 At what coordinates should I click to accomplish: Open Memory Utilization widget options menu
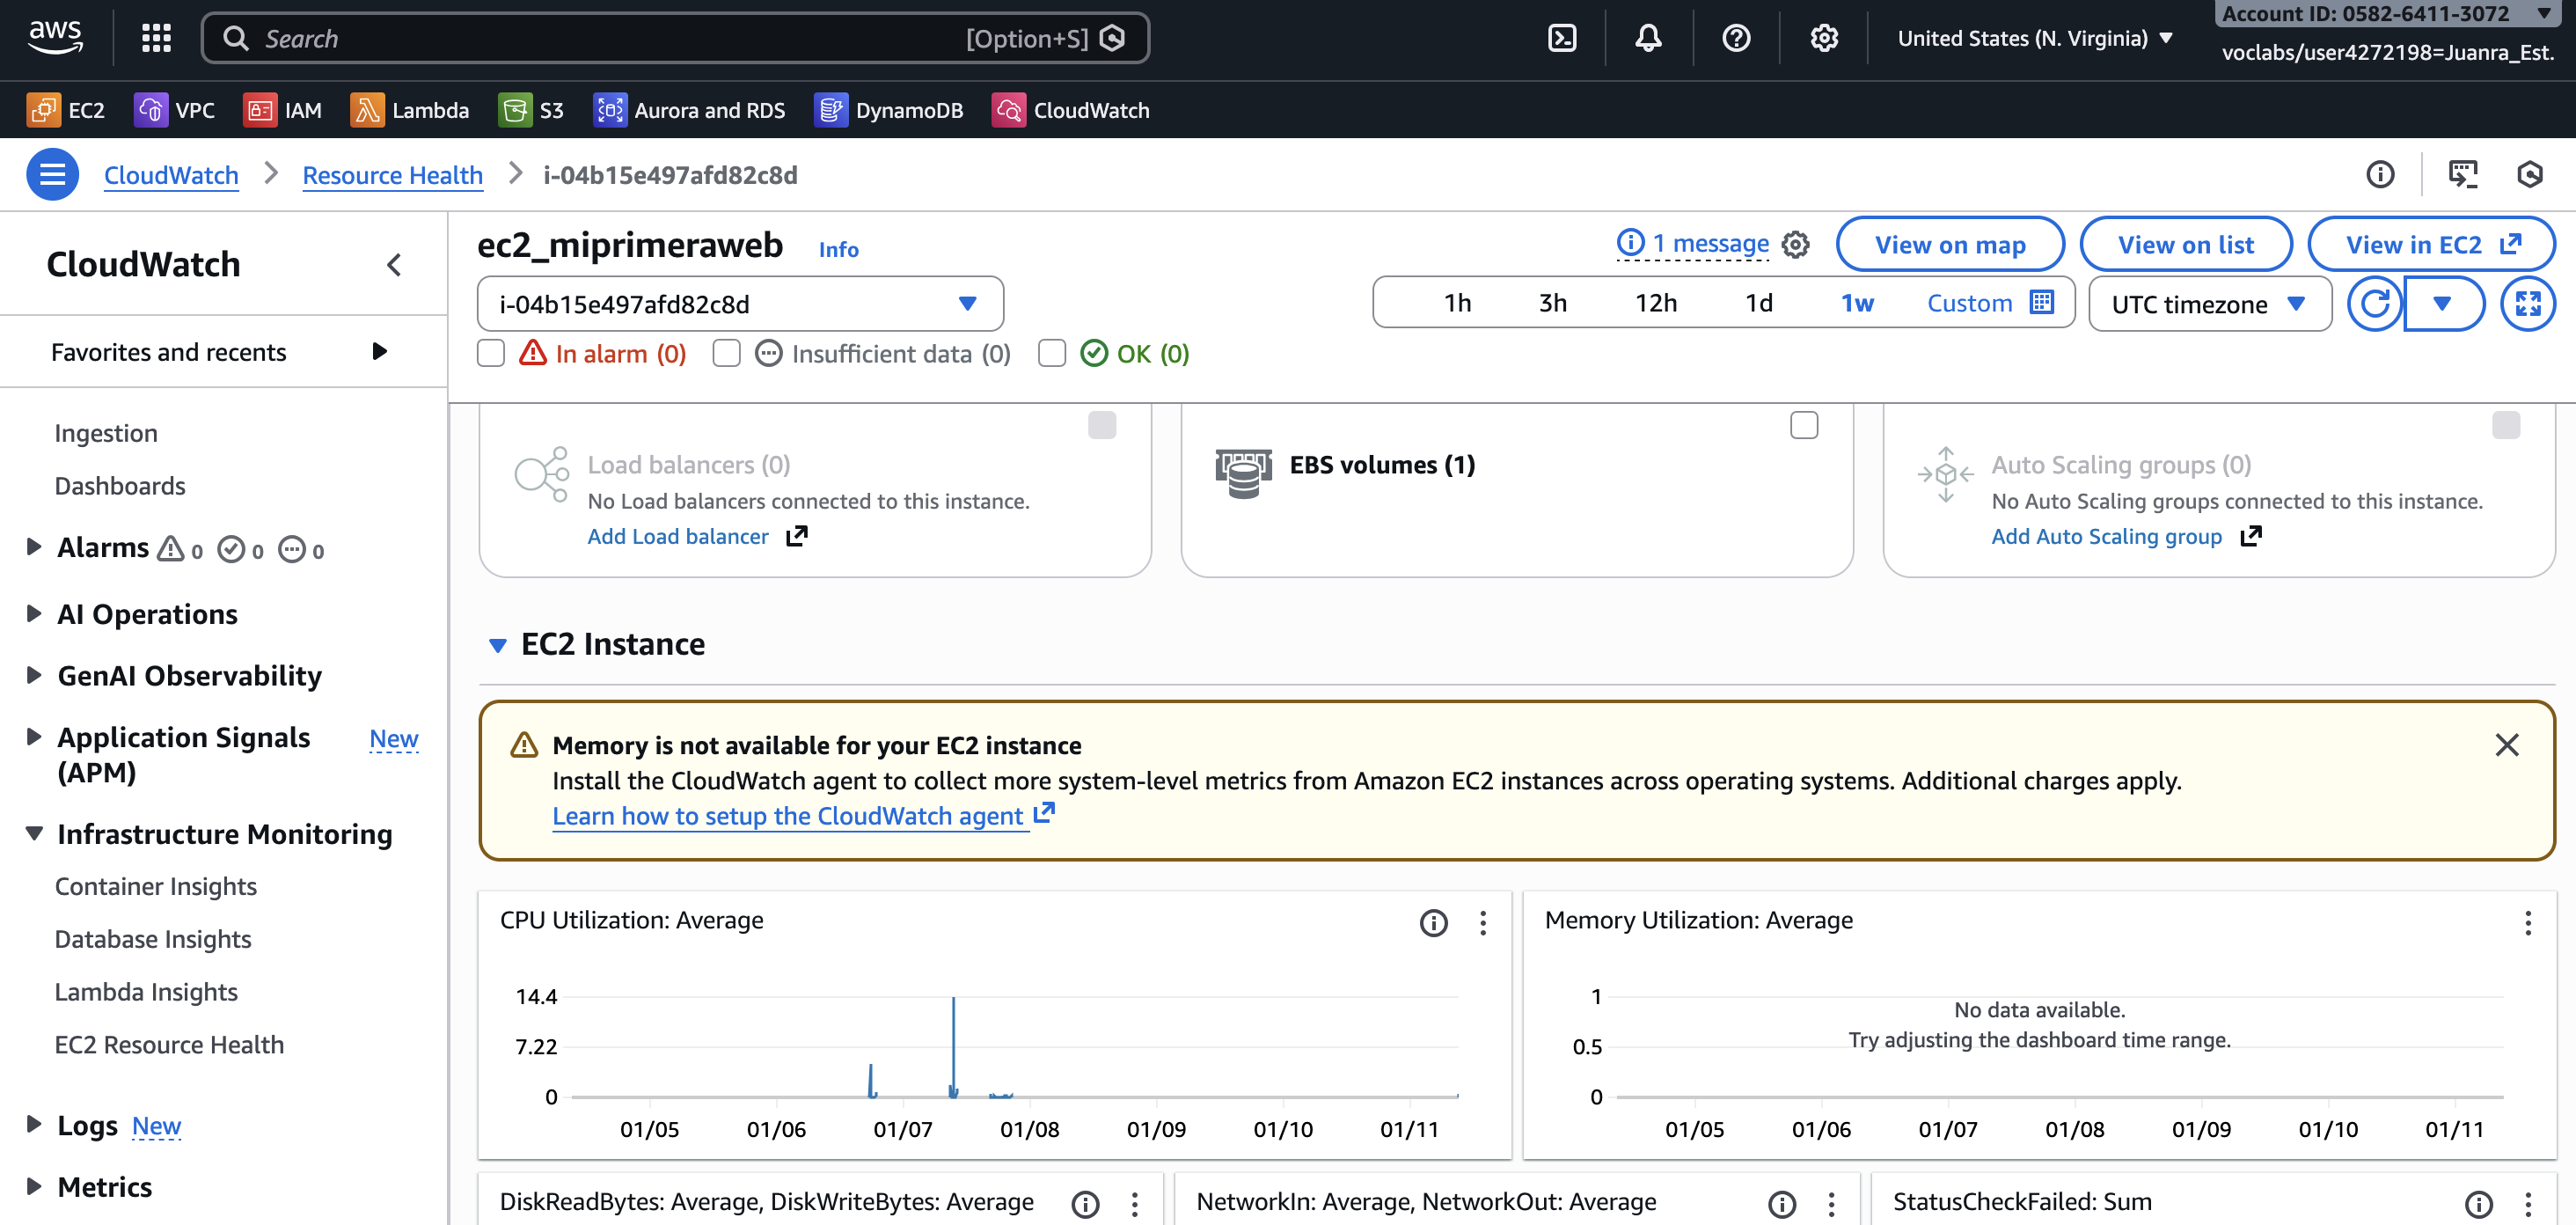pos(2527,922)
